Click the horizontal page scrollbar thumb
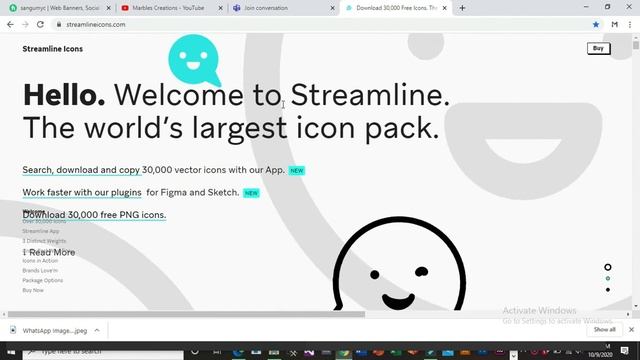The height and width of the screenshot is (360, 640). (186, 314)
